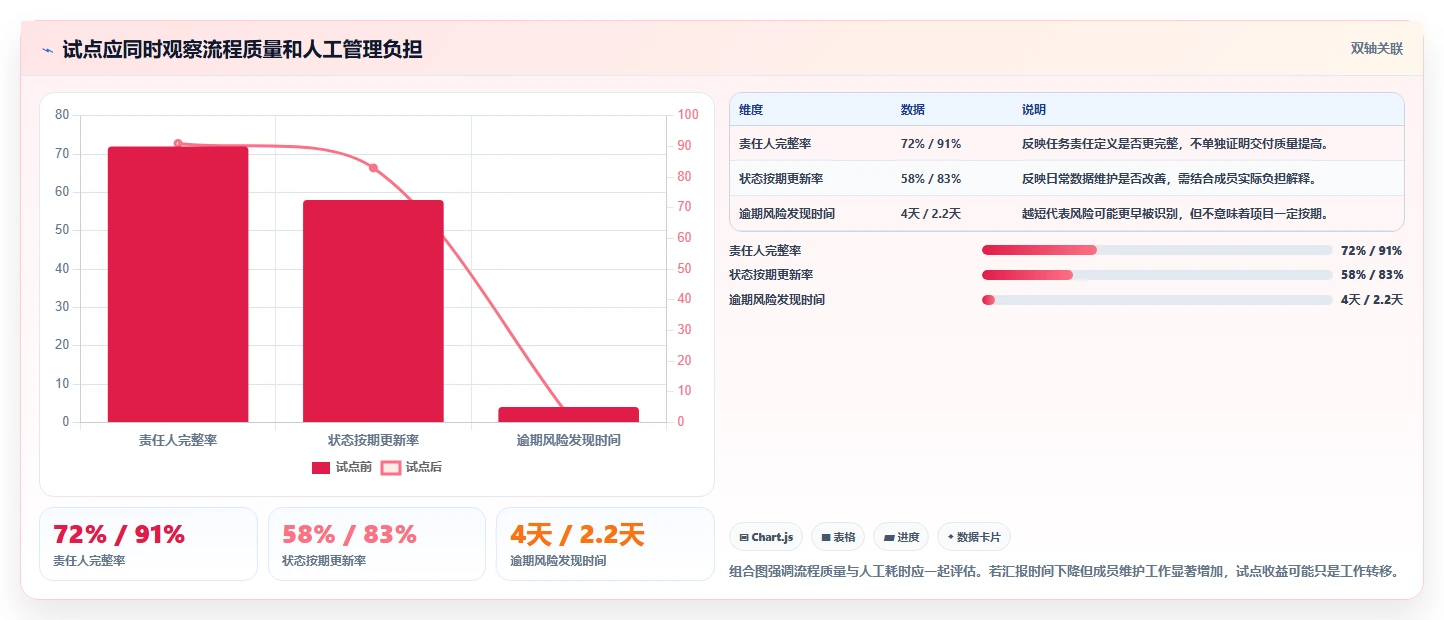Open the 4天 / 2.2天 data card
This screenshot has height=620, width=1444.
point(605,544)
